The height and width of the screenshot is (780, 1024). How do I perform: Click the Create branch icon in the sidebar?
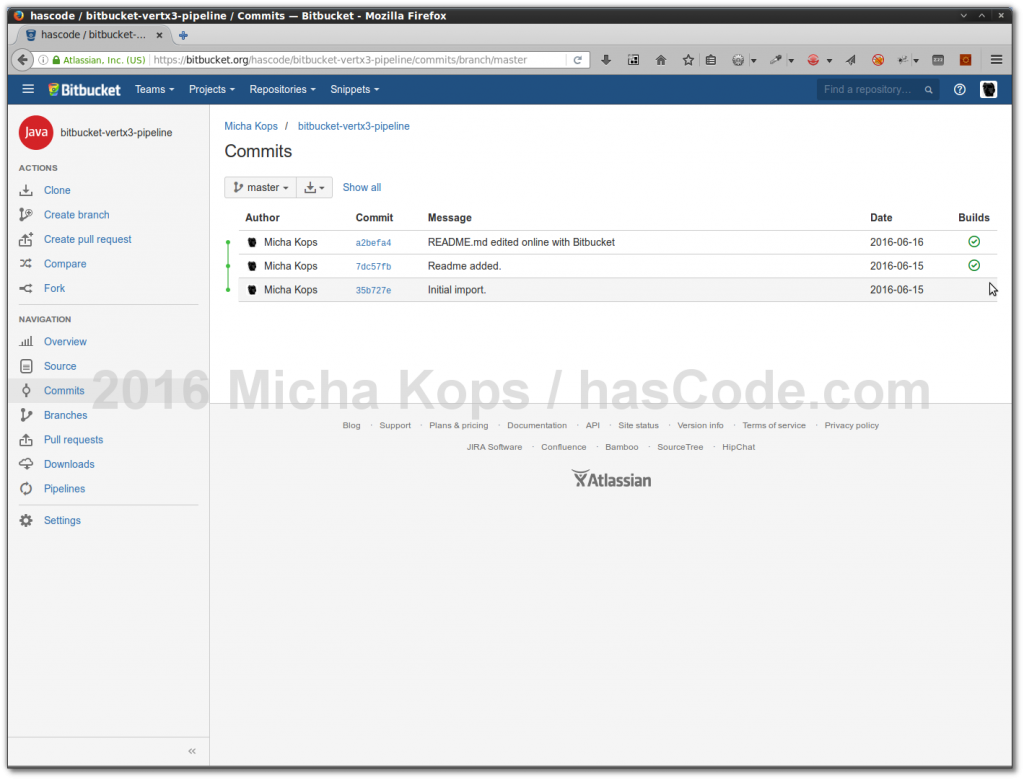point(25,214)
